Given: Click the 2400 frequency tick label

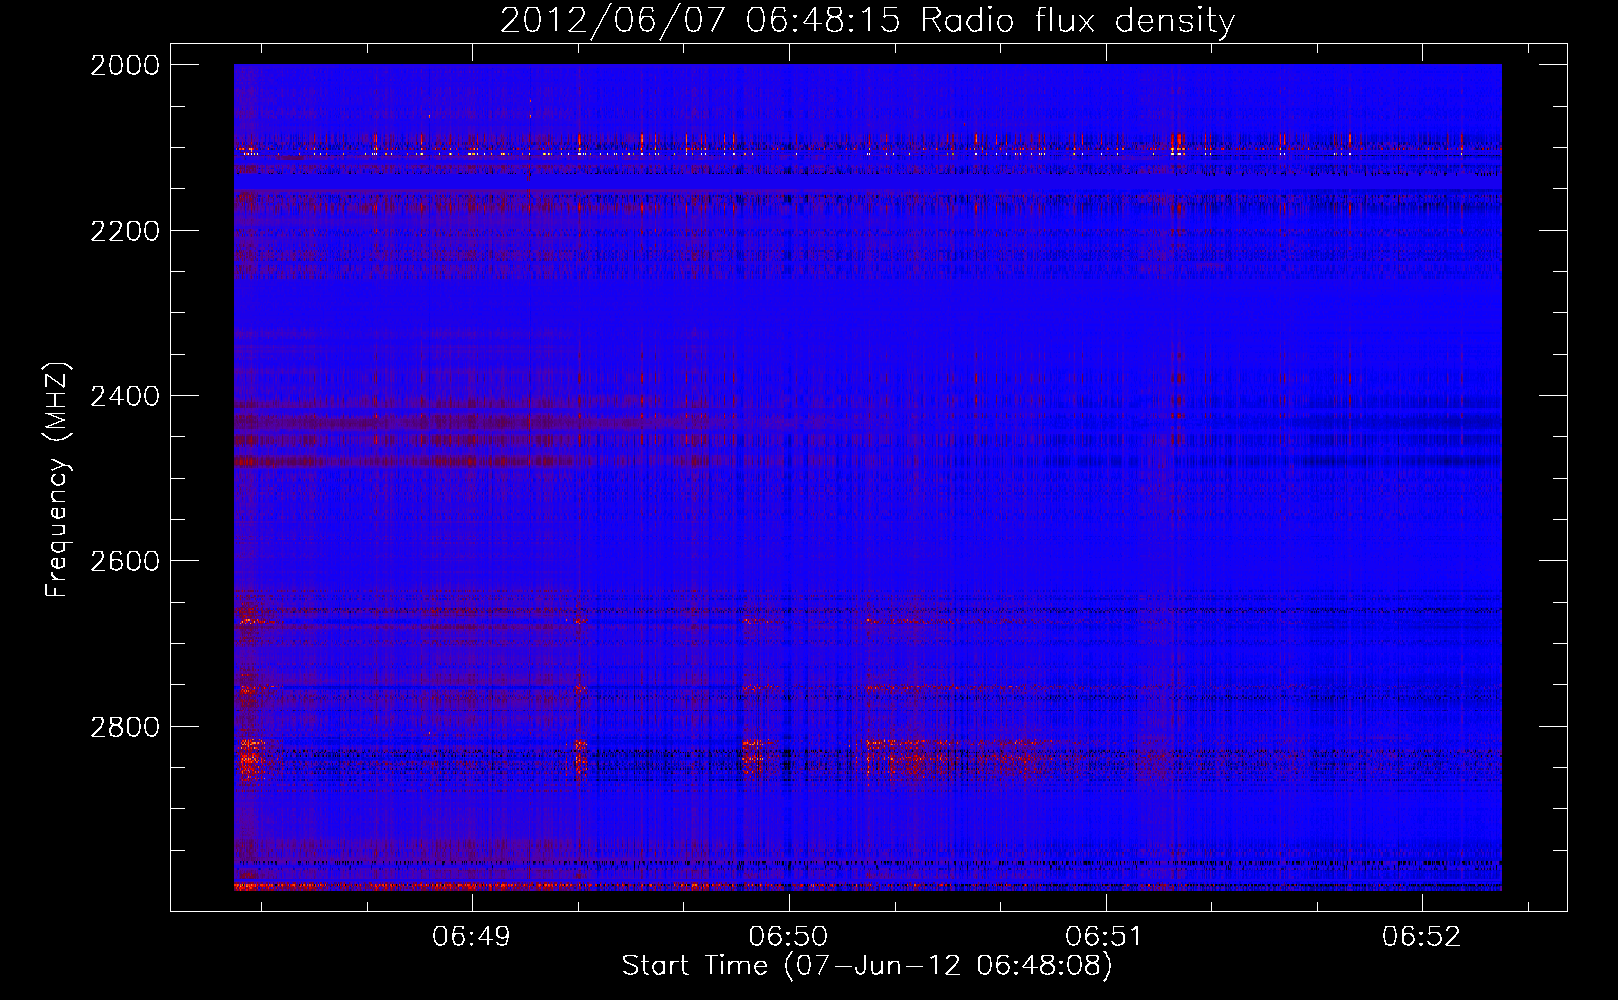Looking at the screenshot, I should (124, 396).
